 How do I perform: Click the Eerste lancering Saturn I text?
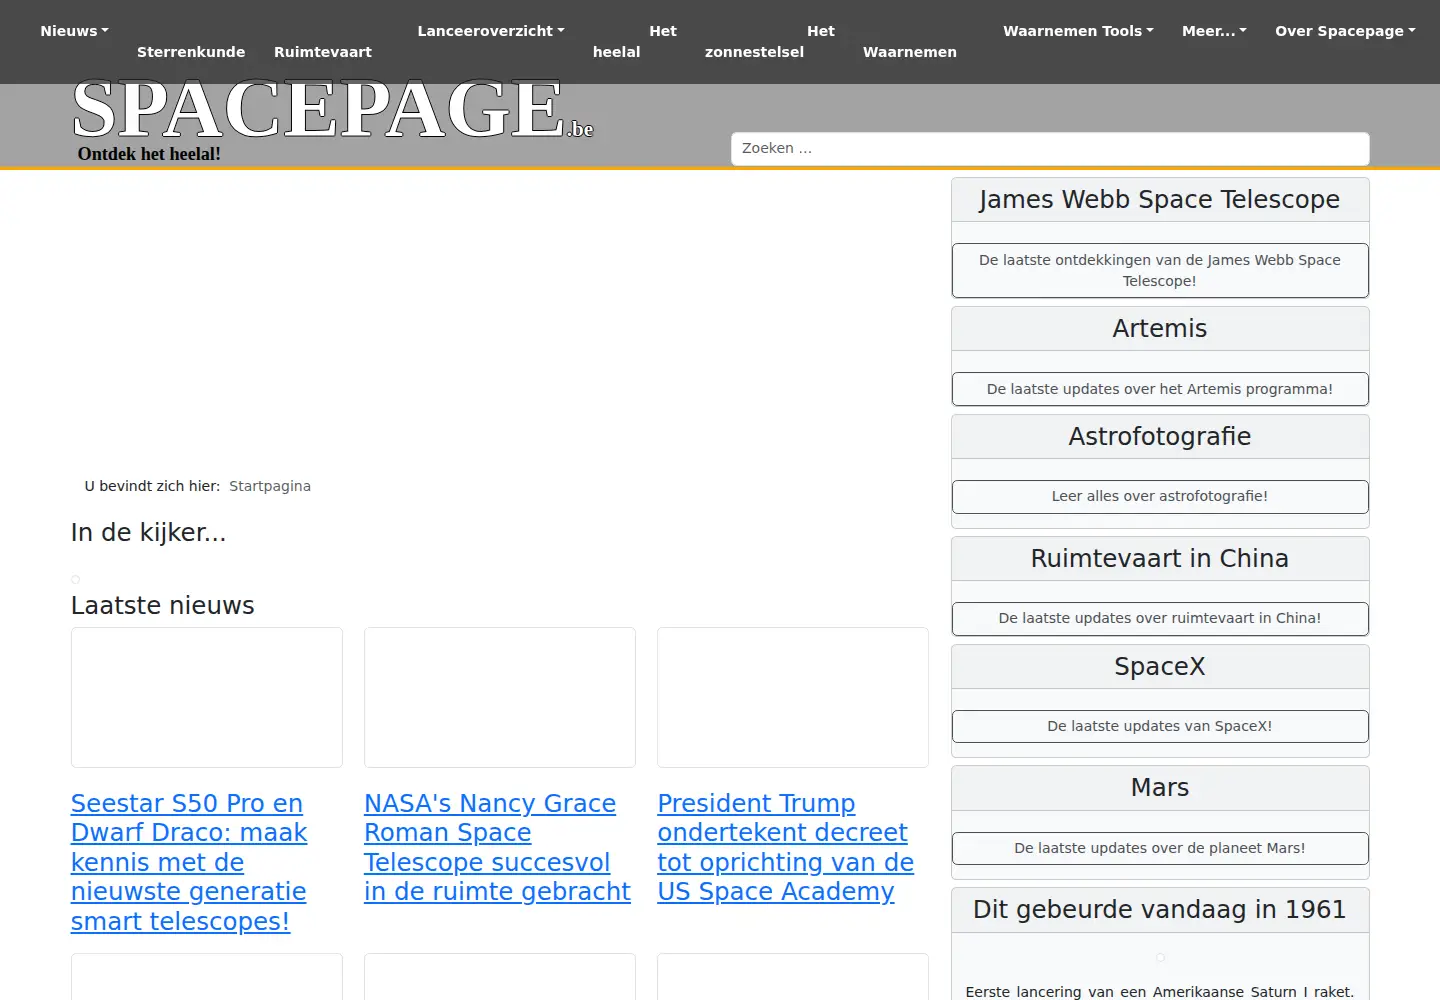(1160, 991)
